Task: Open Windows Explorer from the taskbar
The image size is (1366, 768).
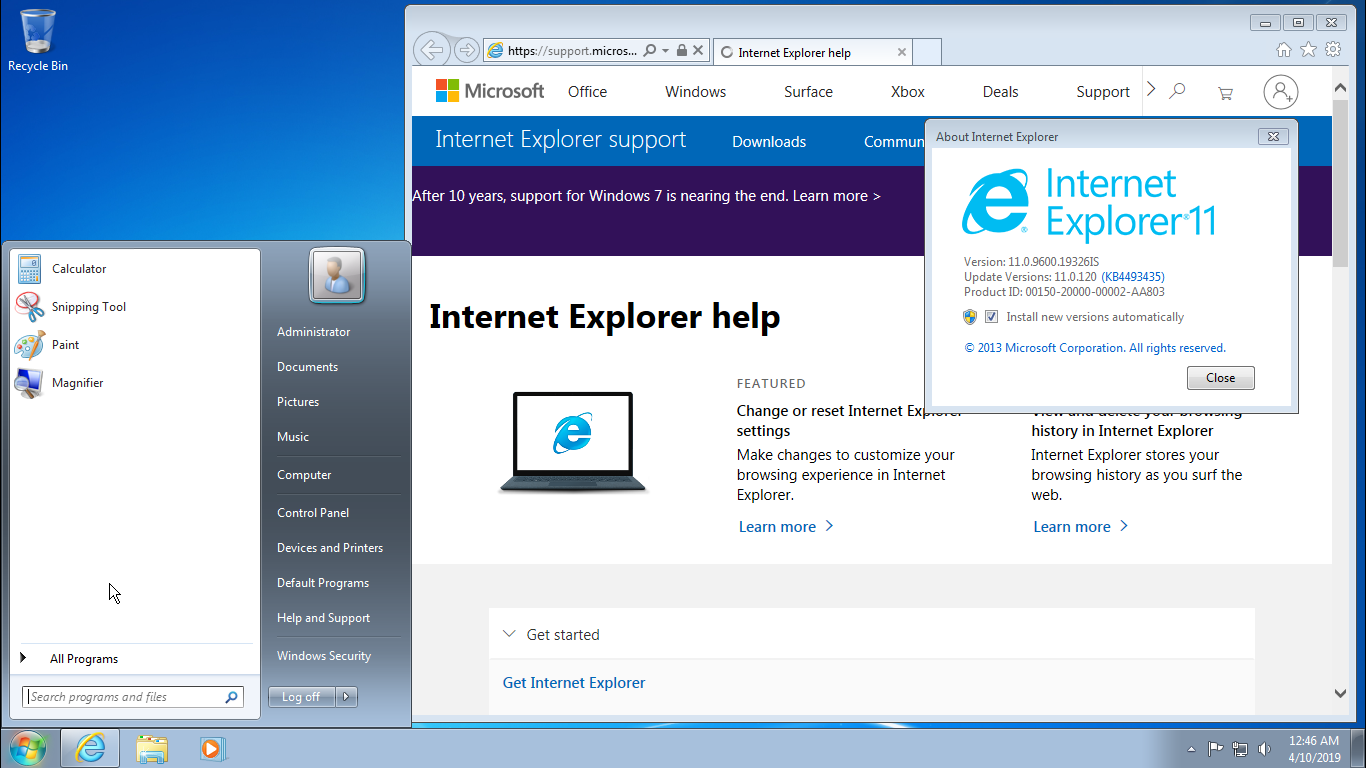Action: [x=152, y=748]
